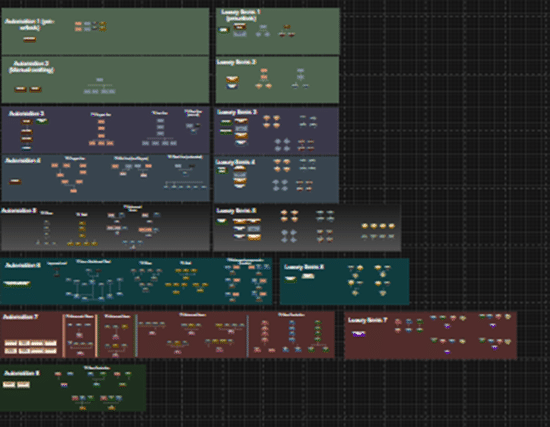Click the Luxury Items 6 heading
The image size is (550, 427).
(304, 267)
